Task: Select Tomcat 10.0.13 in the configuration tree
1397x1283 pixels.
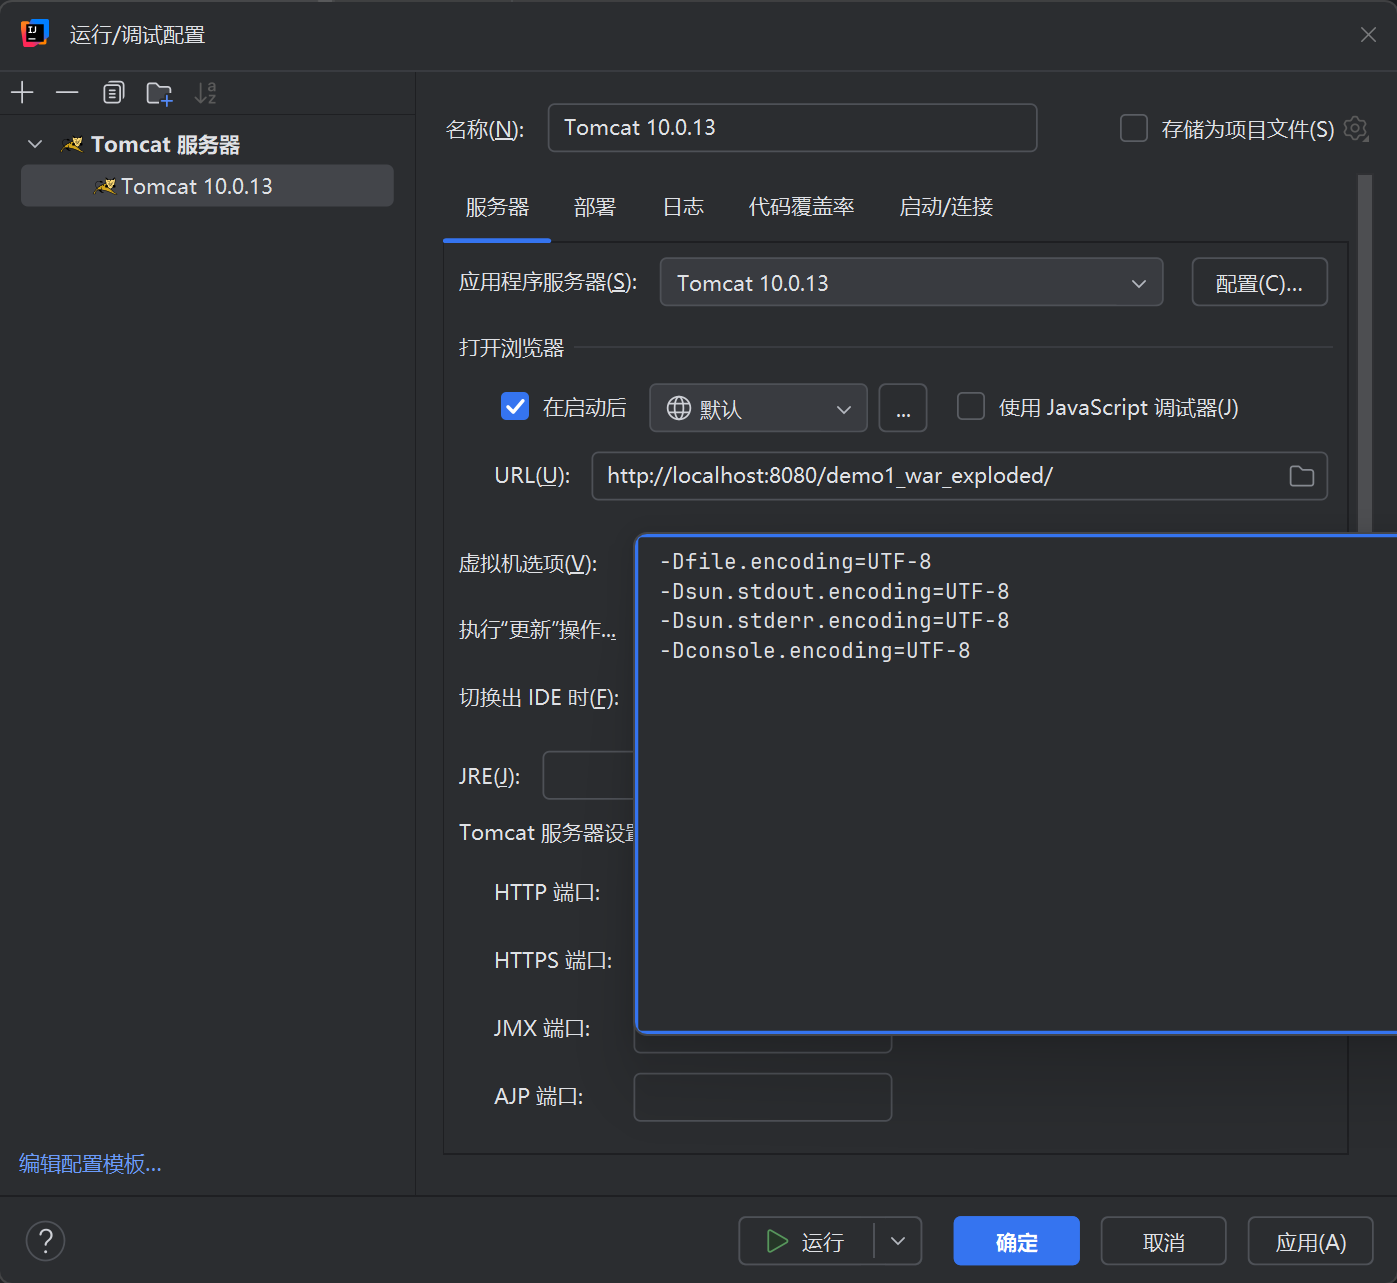Action: pyautogui.click(x=207, y=186)
